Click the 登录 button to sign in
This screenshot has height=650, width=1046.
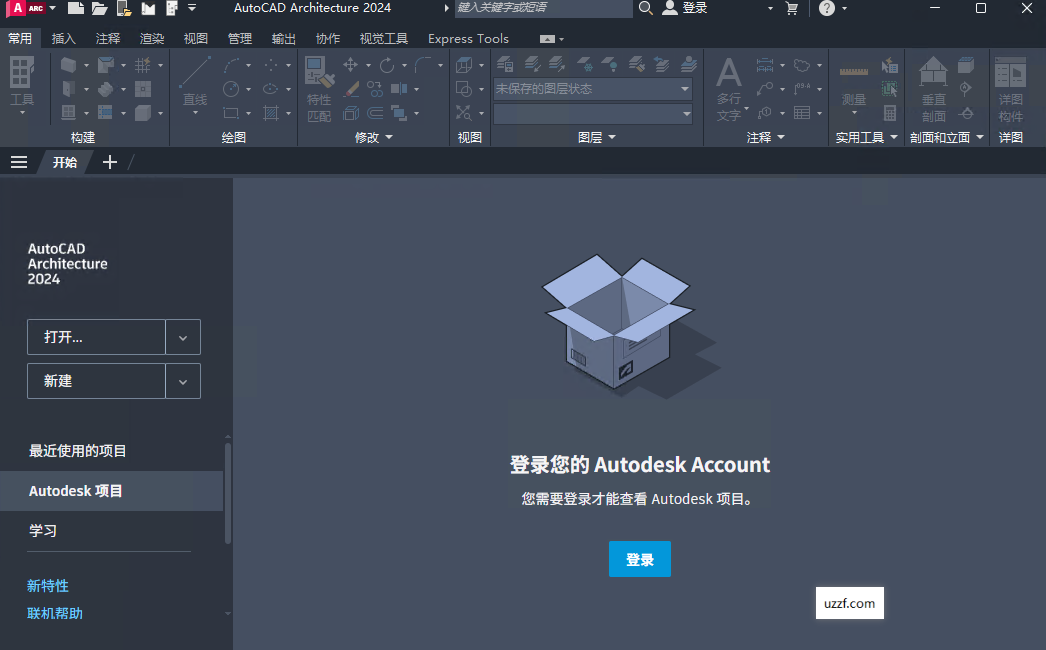tap(639, 559)
